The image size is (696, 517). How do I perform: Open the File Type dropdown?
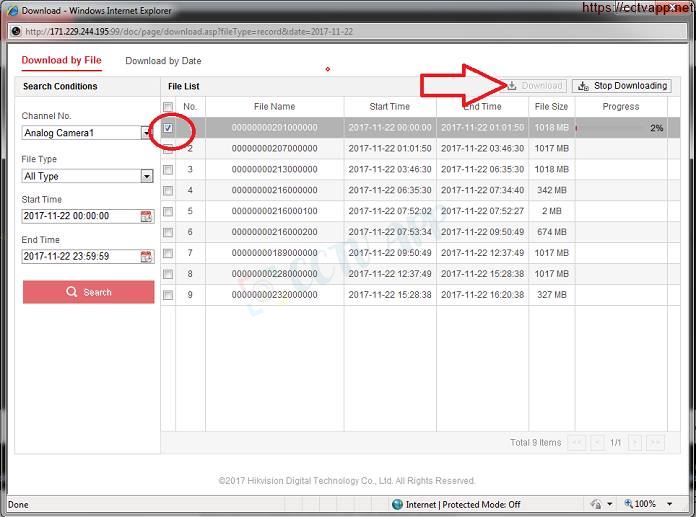click(146, 176)
